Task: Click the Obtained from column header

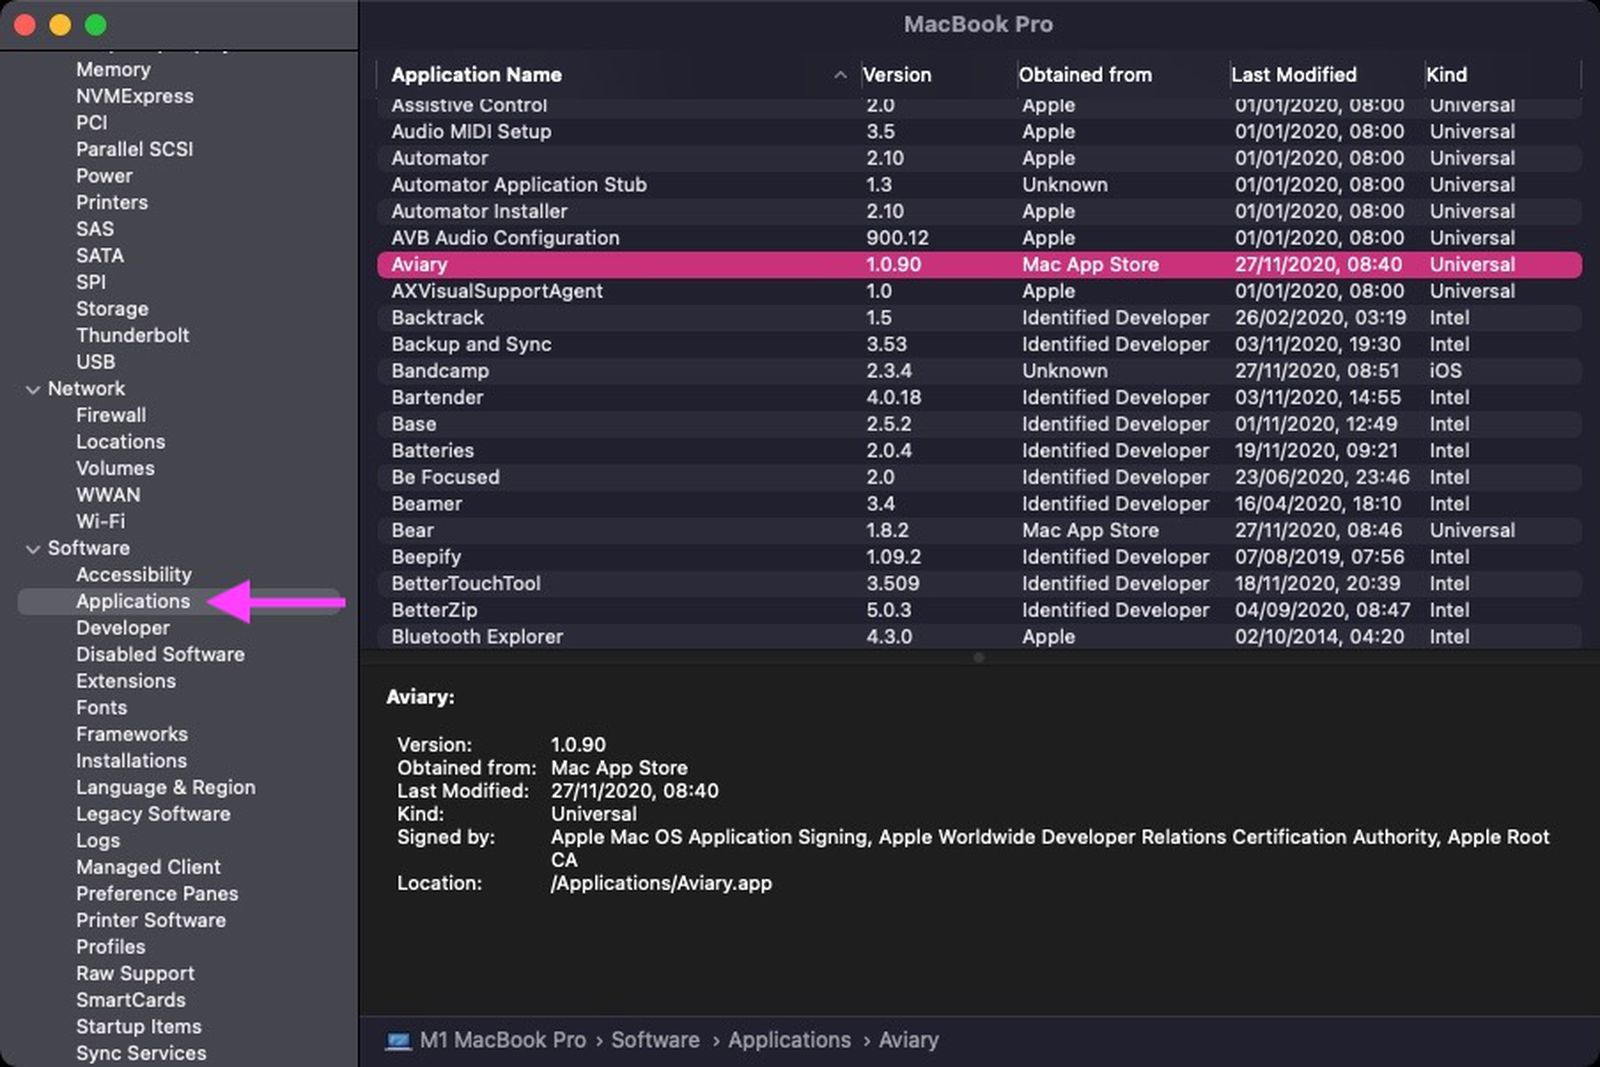Action: pyautogui.click(x=1085, y=74)
